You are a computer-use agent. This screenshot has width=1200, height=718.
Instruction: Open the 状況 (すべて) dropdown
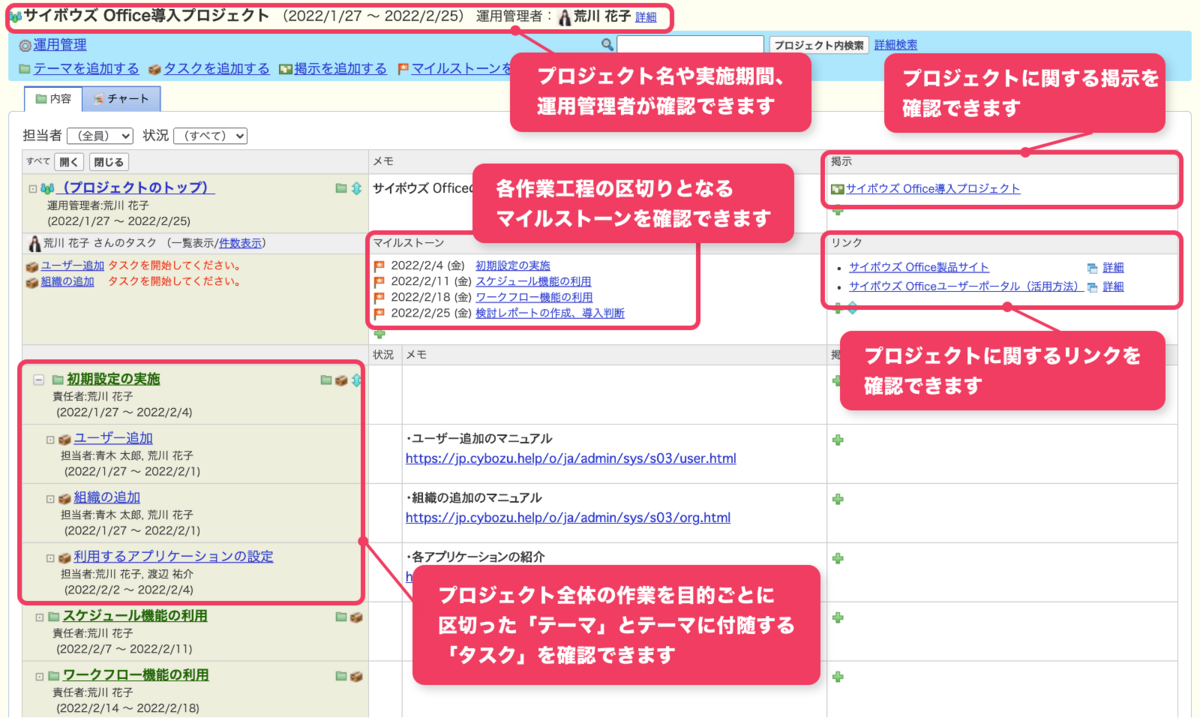[210, 136]
